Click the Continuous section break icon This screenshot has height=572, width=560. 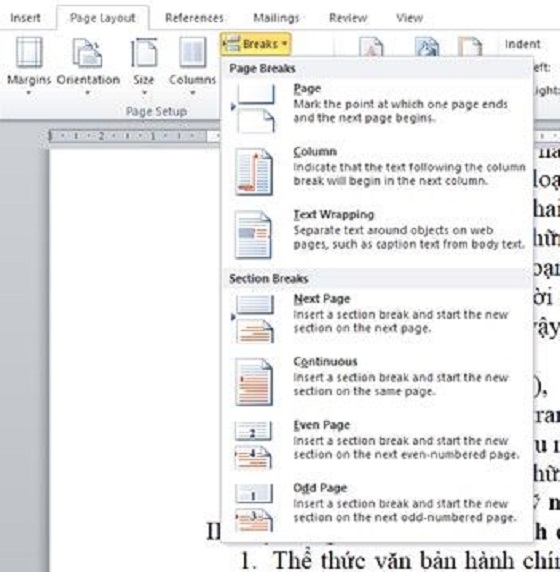254,382
